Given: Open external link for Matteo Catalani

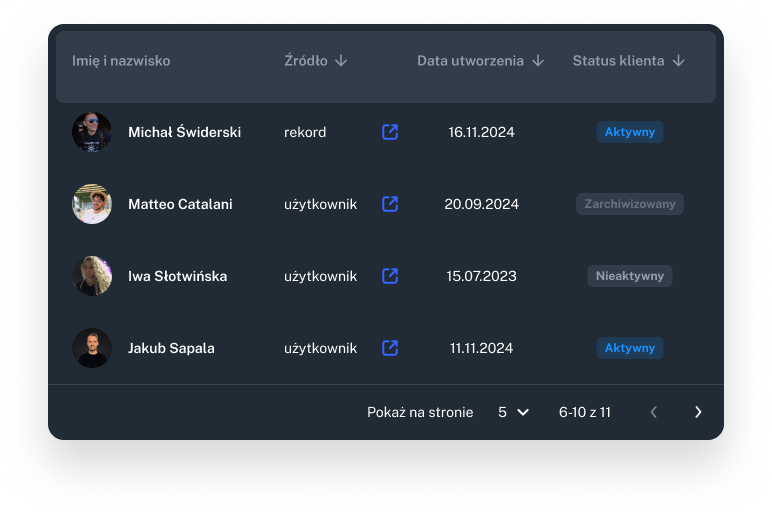Looking at the screenshot, I should (x=390, y=204).
